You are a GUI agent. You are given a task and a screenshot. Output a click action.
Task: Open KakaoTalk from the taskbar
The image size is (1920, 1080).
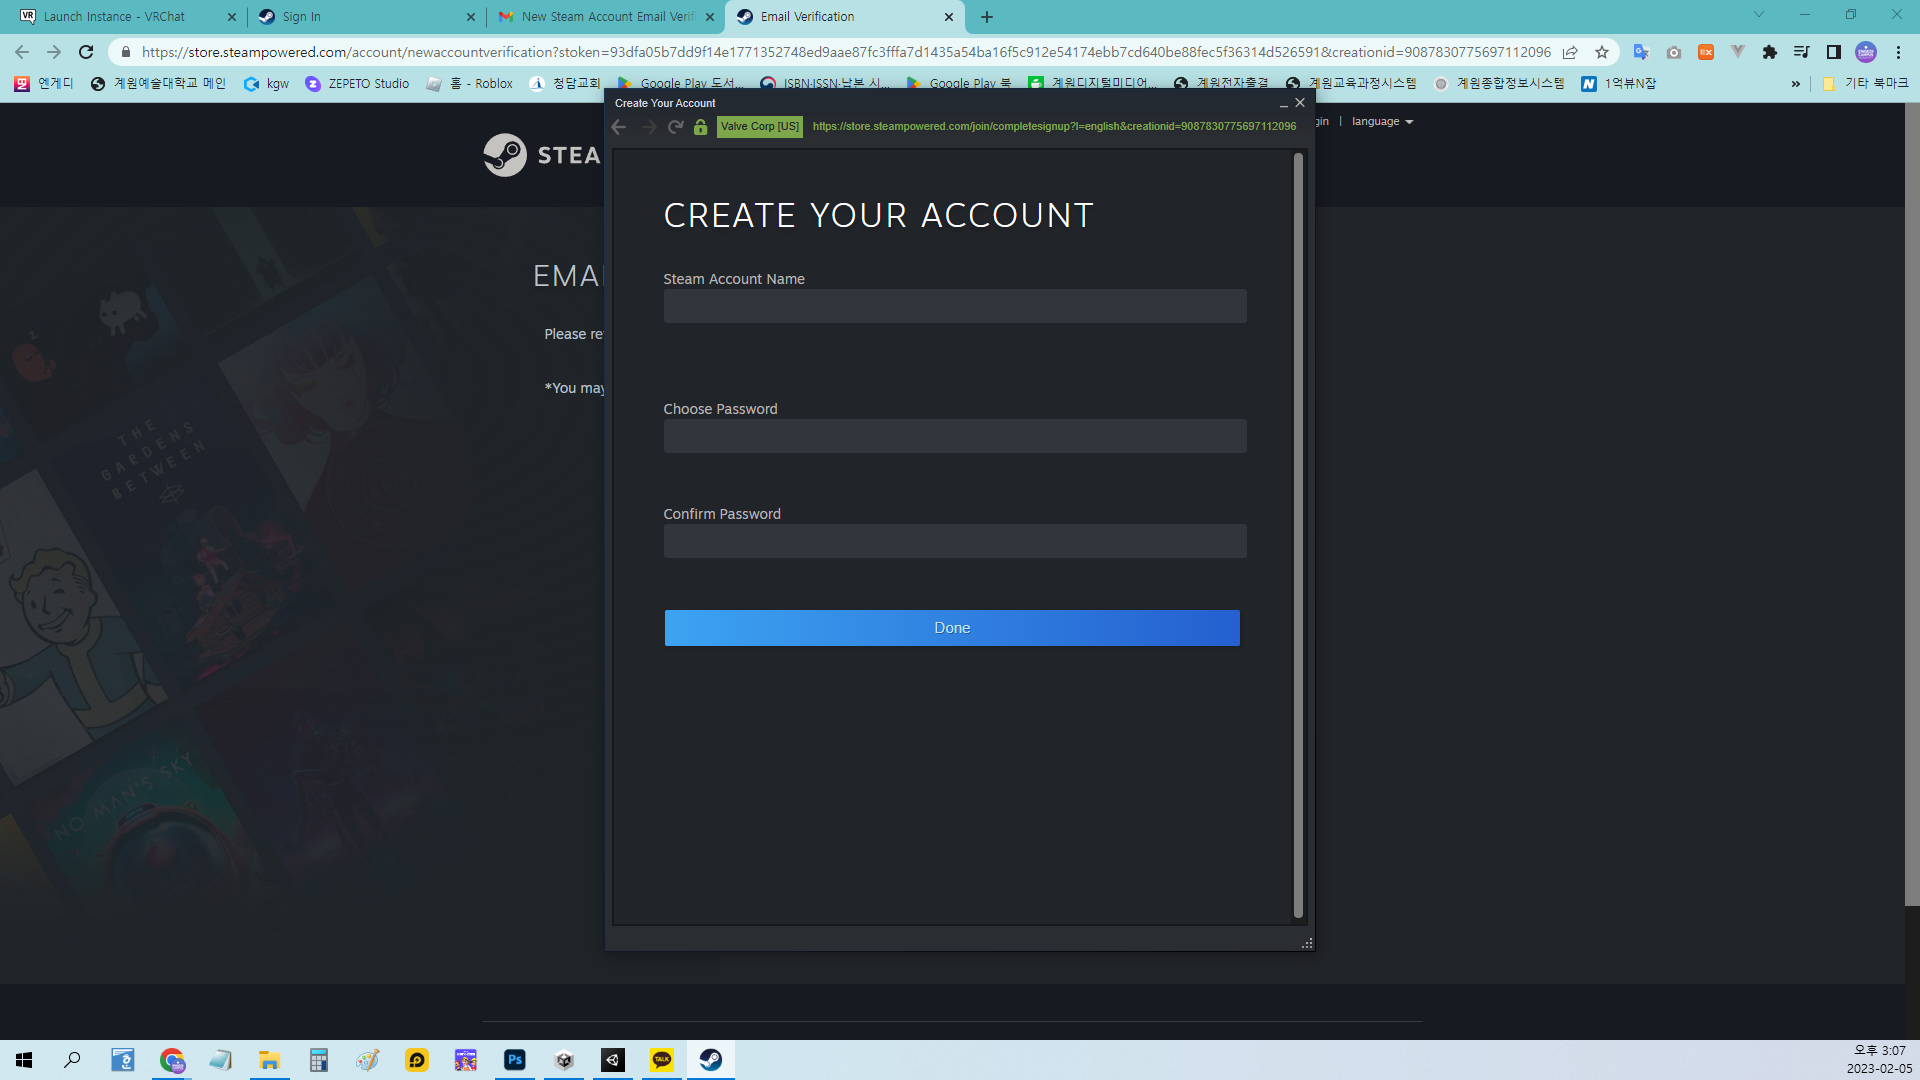click(x=662, y=1060)
